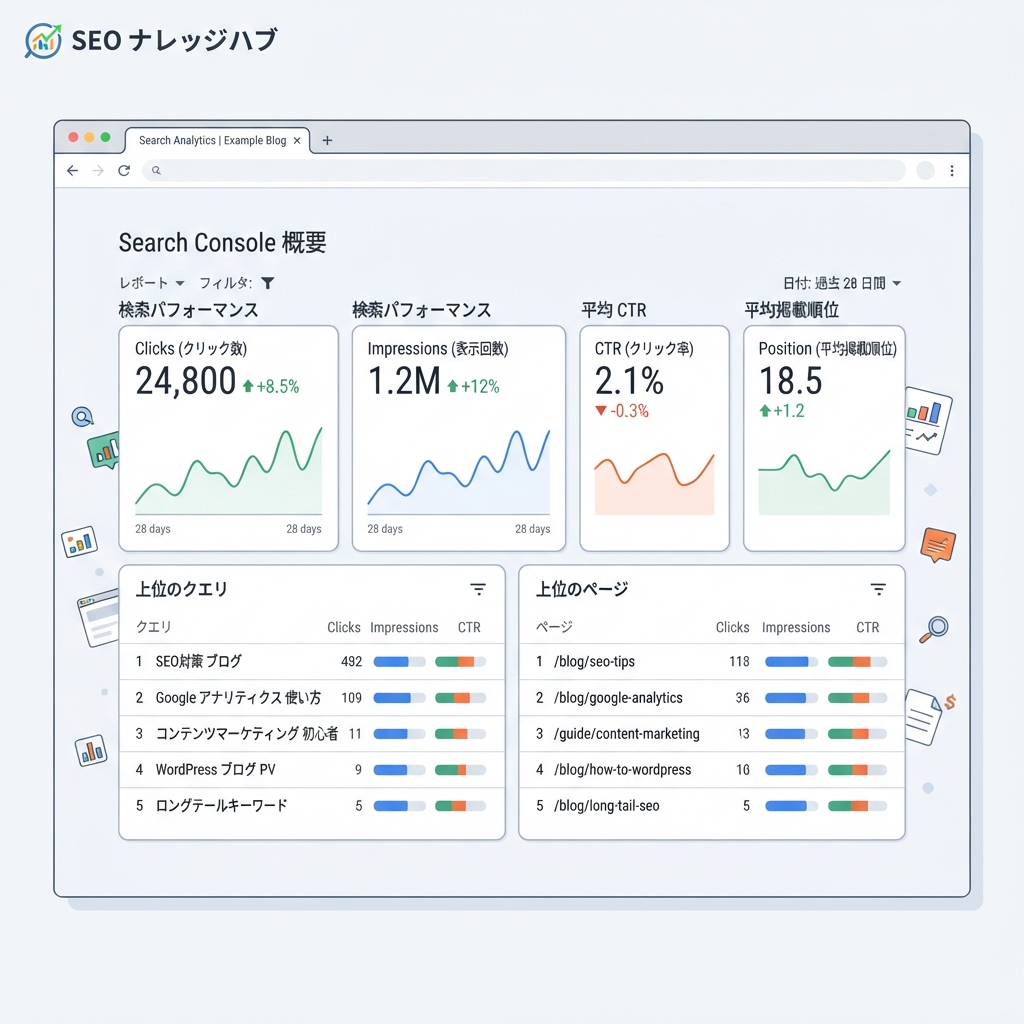Click the Search Console 概要 heading
Viewport: 1024px width, 1024px height.
[x=223, y=242]
